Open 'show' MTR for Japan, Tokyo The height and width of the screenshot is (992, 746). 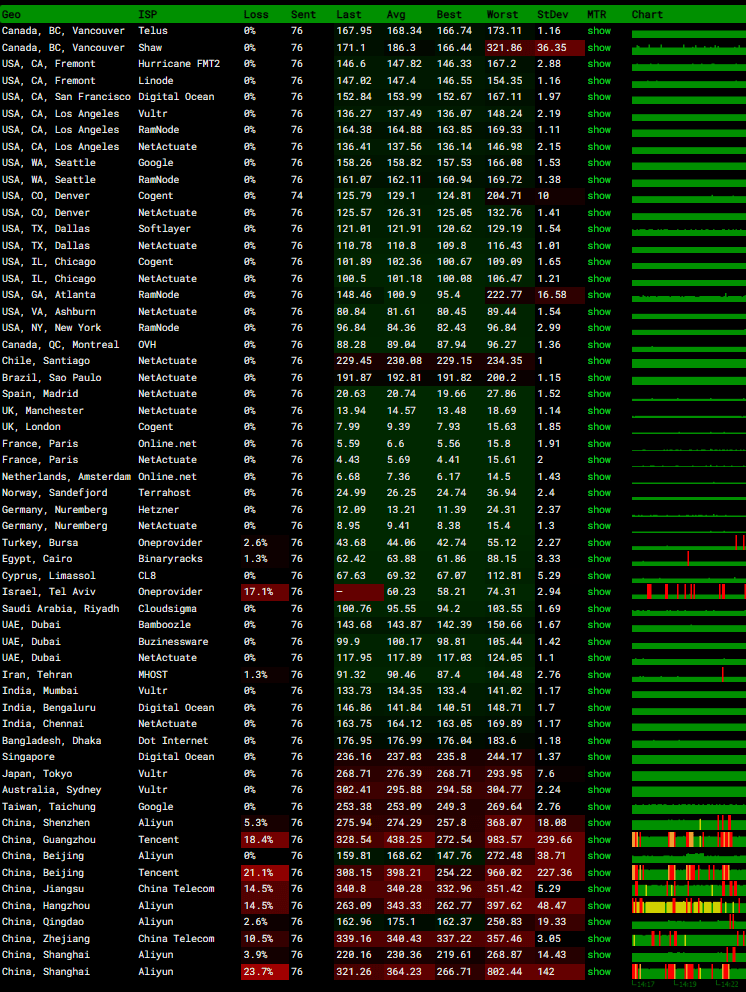(x=599, y=774)
